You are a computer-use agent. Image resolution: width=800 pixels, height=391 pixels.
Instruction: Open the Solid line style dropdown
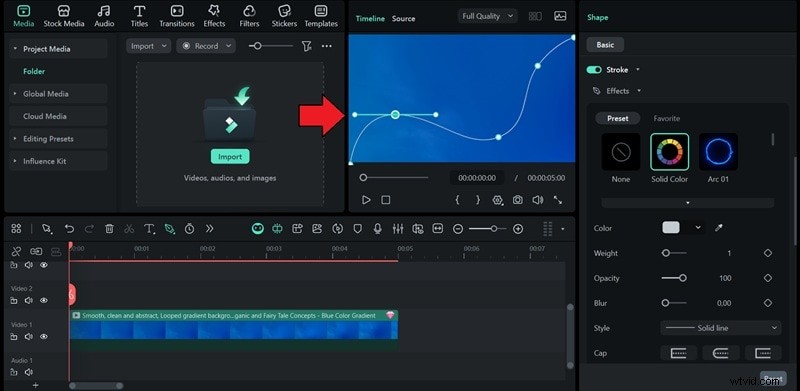[721, 328]
